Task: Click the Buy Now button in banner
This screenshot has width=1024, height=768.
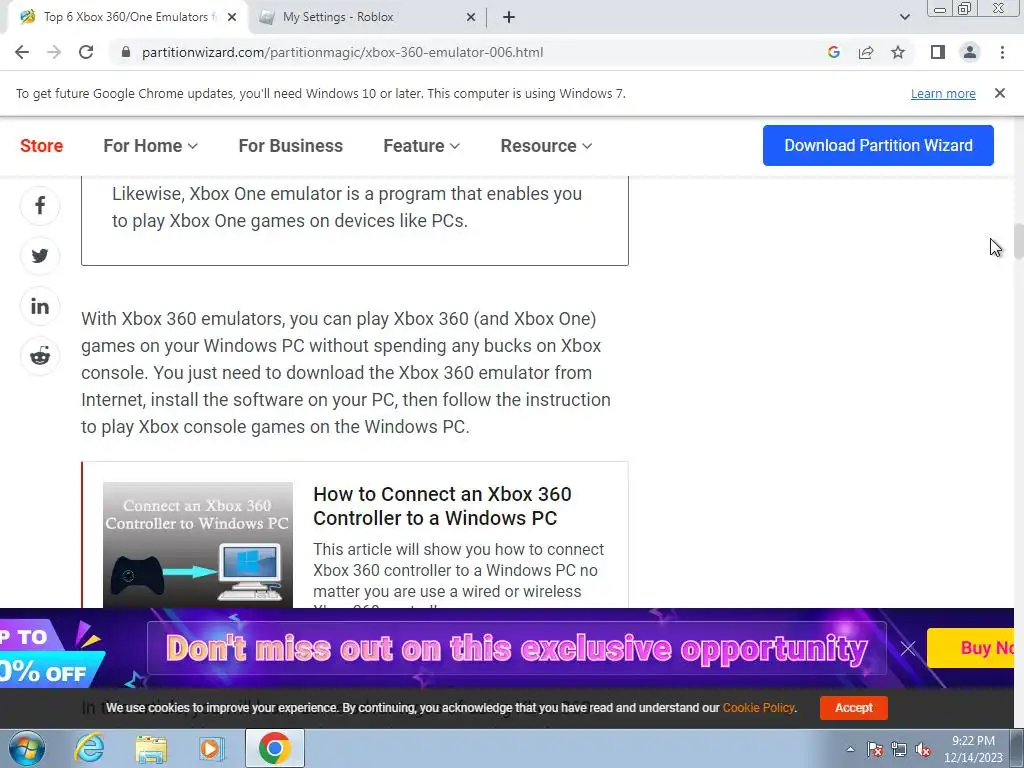Action: (970, 648)
